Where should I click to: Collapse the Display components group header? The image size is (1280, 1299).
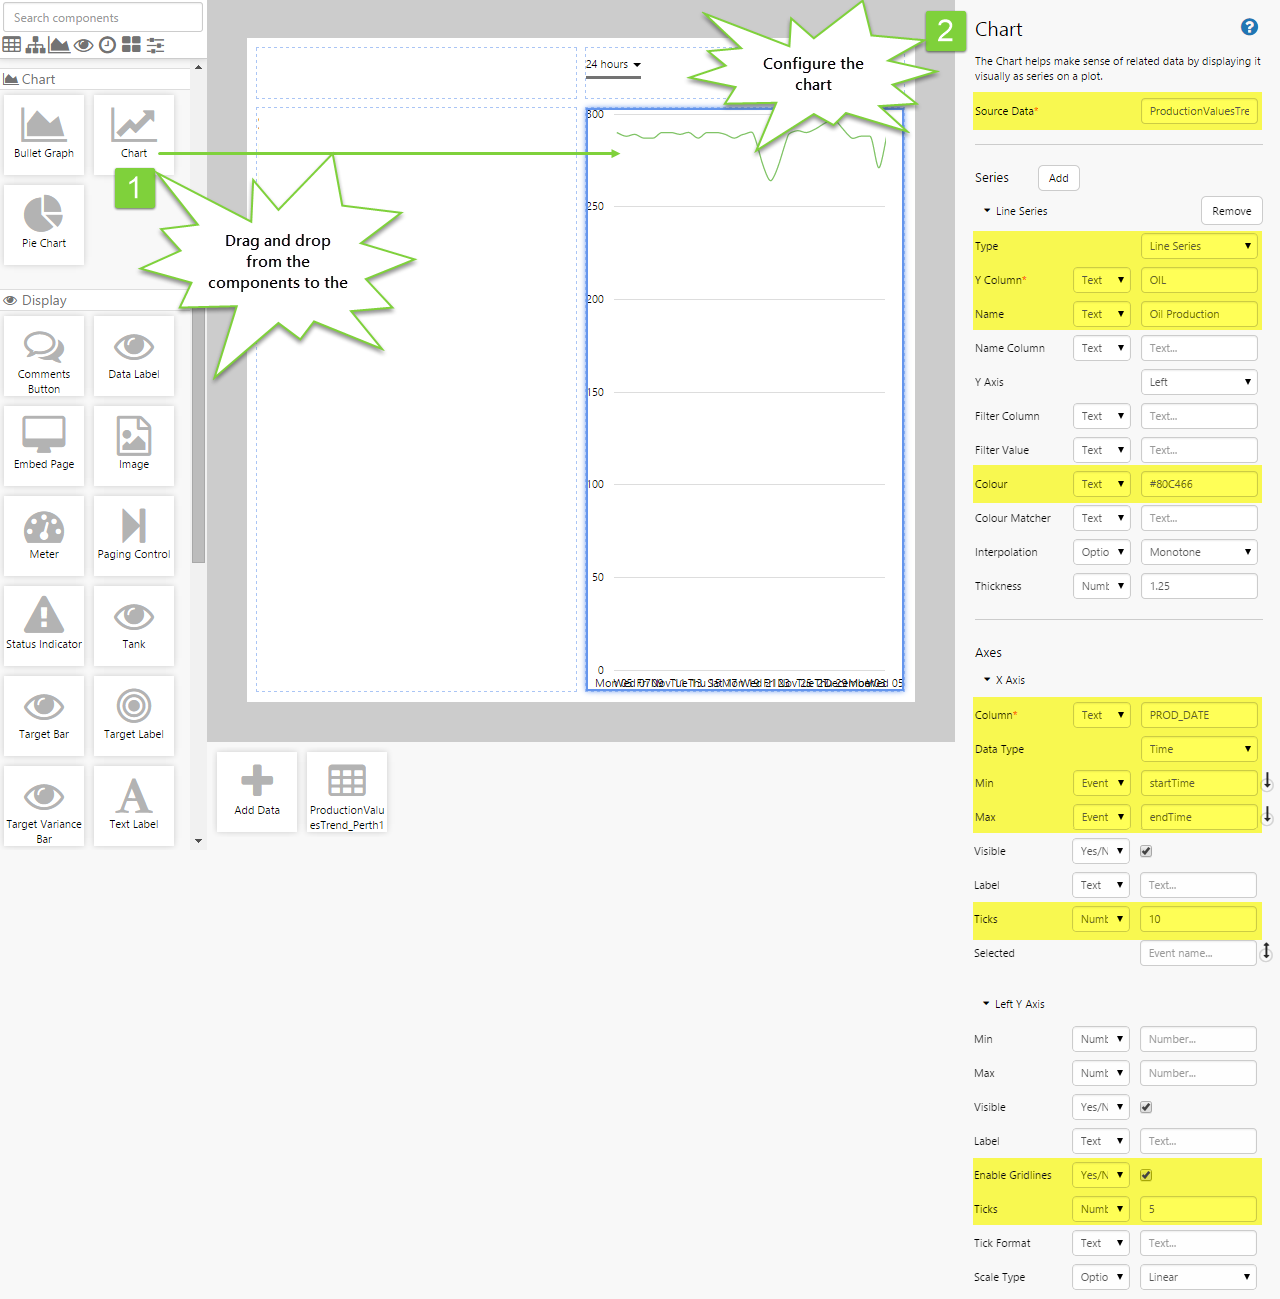96,300
